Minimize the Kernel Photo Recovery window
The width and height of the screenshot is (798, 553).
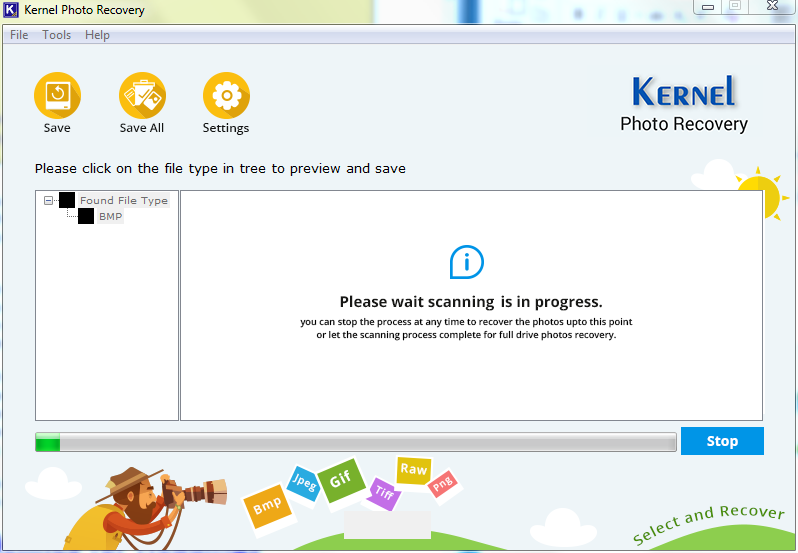708,7
